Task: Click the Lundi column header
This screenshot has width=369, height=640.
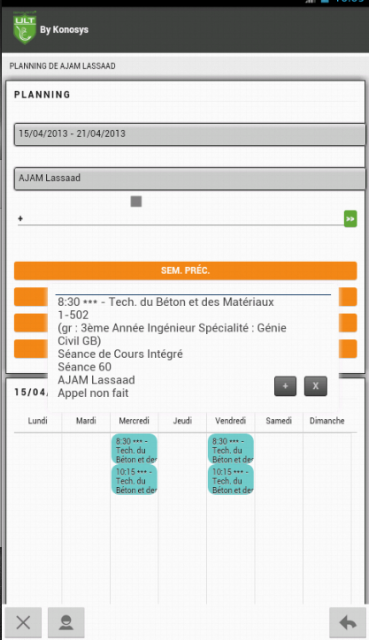Action: pyautogui.click(x=38, y=421)
